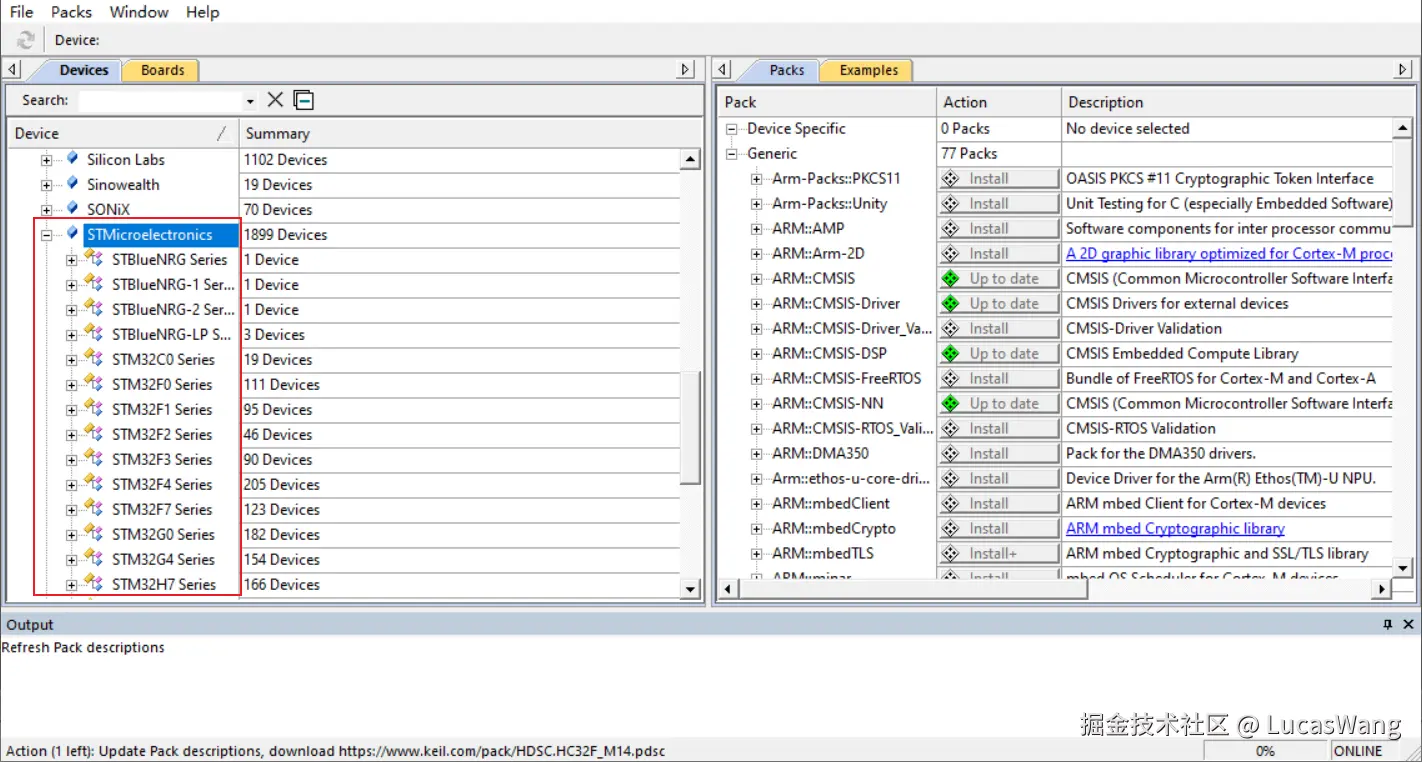Click the Sinowealth vendor icon
Screen dimensions: 1422x762
(x=72, y=184)
